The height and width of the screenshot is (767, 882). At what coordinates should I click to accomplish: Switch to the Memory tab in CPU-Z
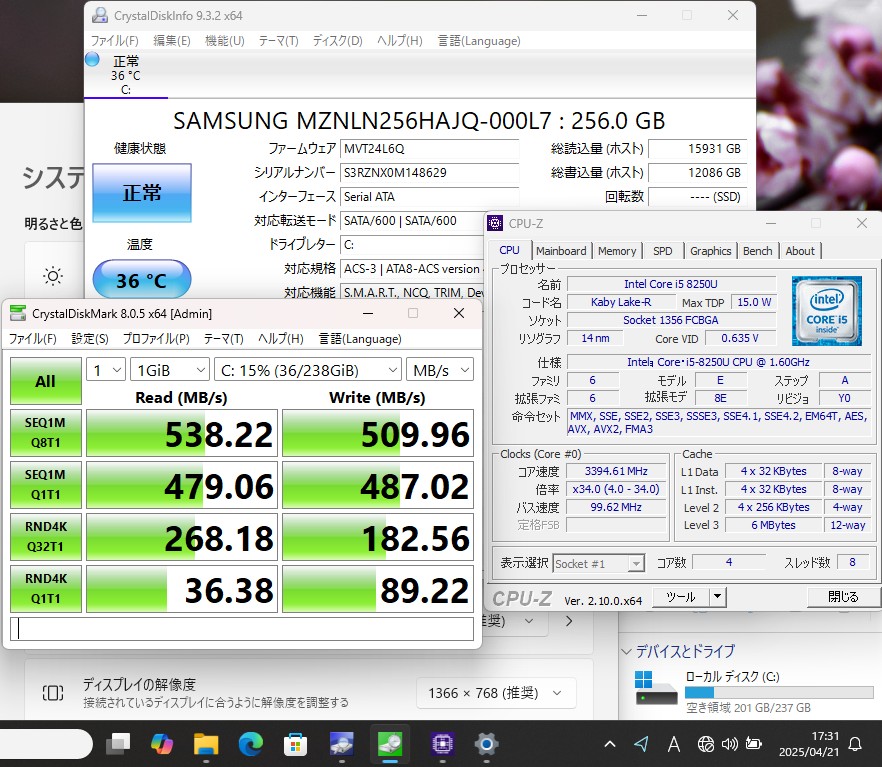click(616, 251)
